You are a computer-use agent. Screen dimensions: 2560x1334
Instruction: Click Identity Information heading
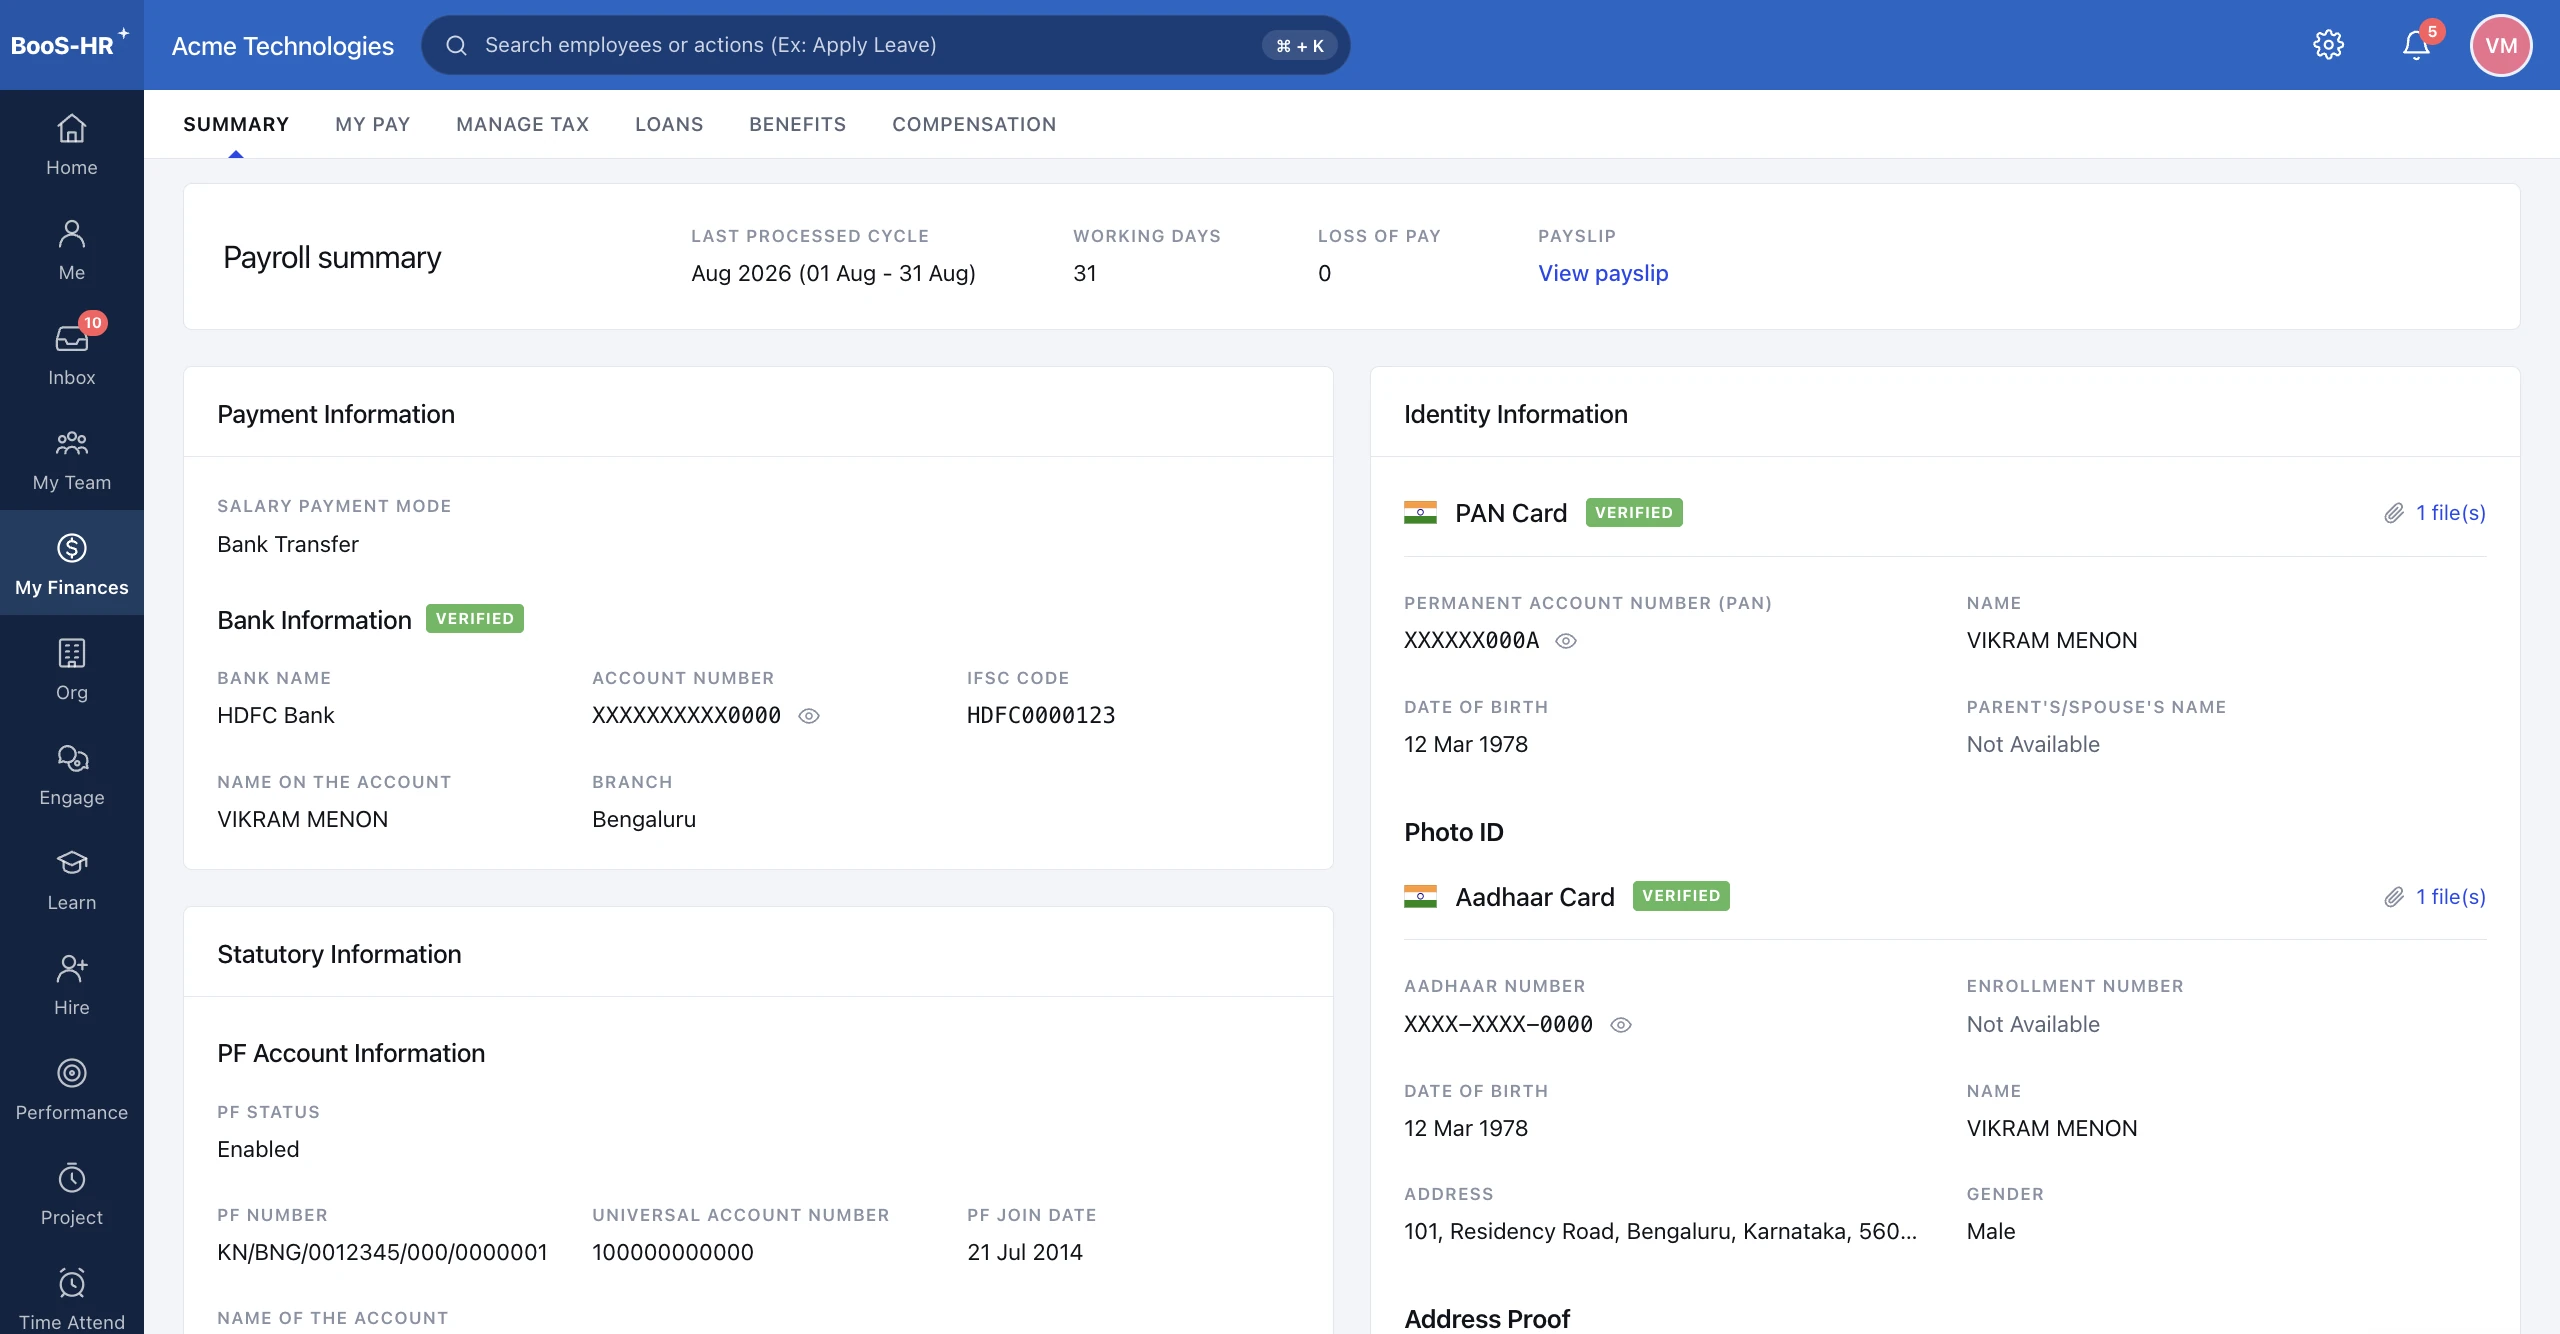coord(1516,415)
